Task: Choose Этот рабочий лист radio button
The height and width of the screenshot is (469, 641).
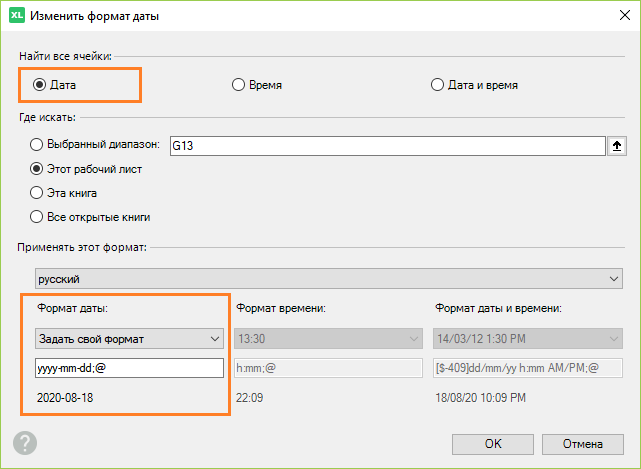Action: (39, 169)
